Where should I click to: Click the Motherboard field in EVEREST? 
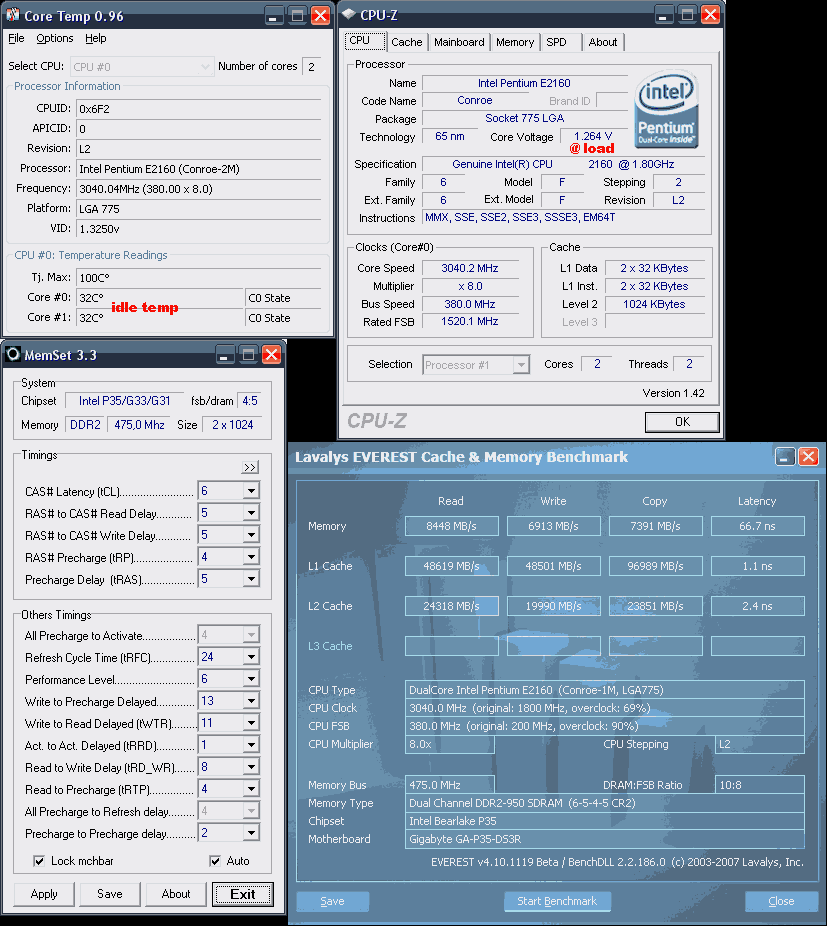pyautogui.click(x=605, y=839)
